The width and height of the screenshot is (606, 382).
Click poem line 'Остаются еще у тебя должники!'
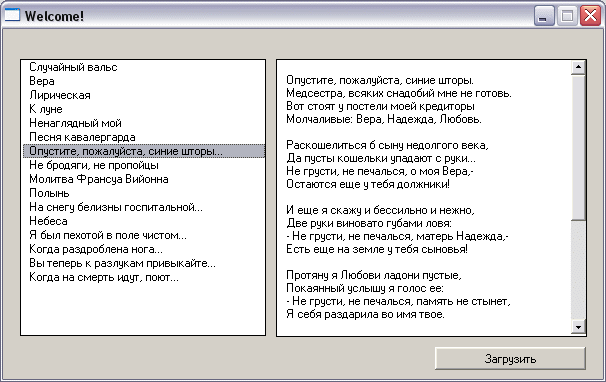[x=368, y=184]
